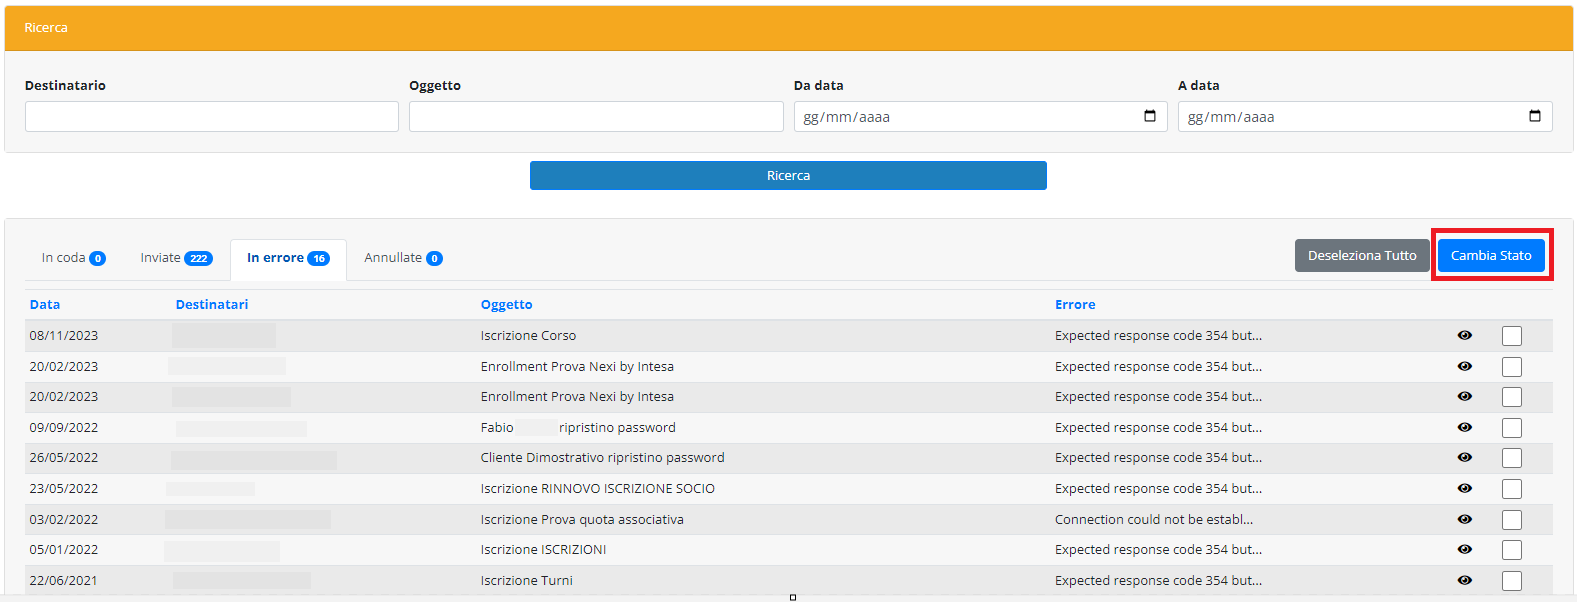Tick the checkbox for the 09/09/2022 row
Viewport: 1577px width, 602px height.
pyautogui.click(x=1511, y=428)
